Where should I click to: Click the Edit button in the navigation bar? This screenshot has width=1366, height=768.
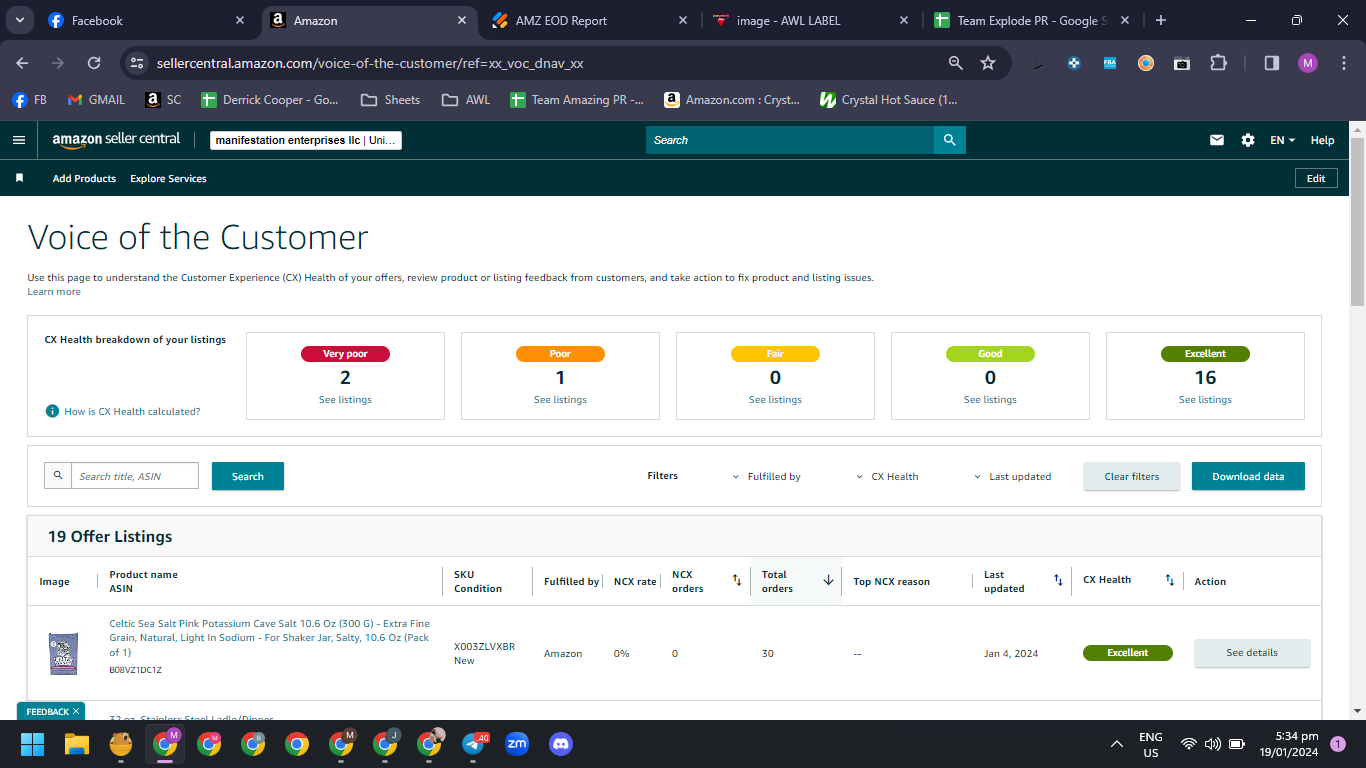click(x=1316, y=178)
